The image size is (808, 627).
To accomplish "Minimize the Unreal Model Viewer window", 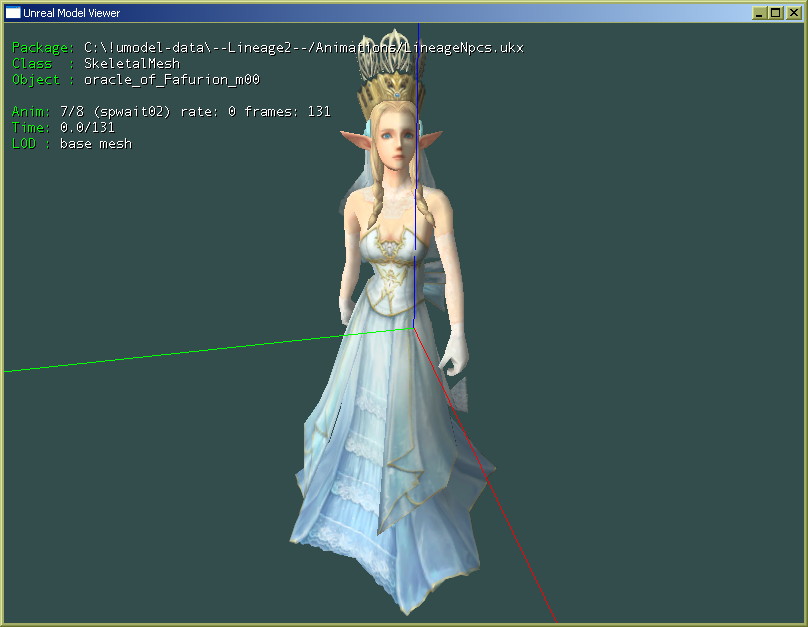I will (759, 13).
